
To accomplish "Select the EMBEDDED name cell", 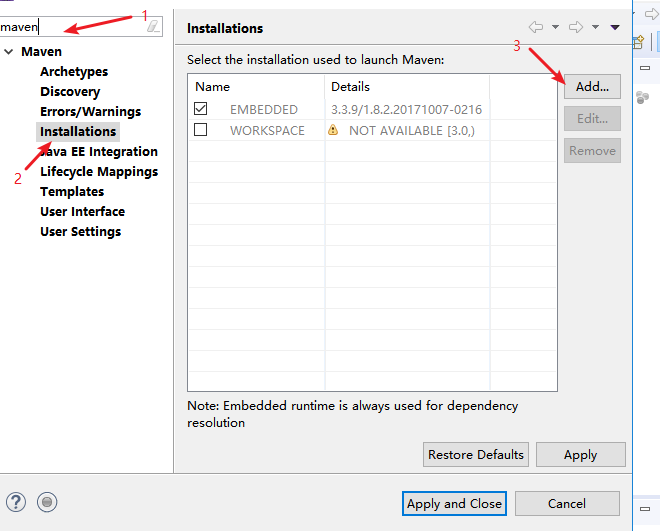I will click(x=264, y=109).
